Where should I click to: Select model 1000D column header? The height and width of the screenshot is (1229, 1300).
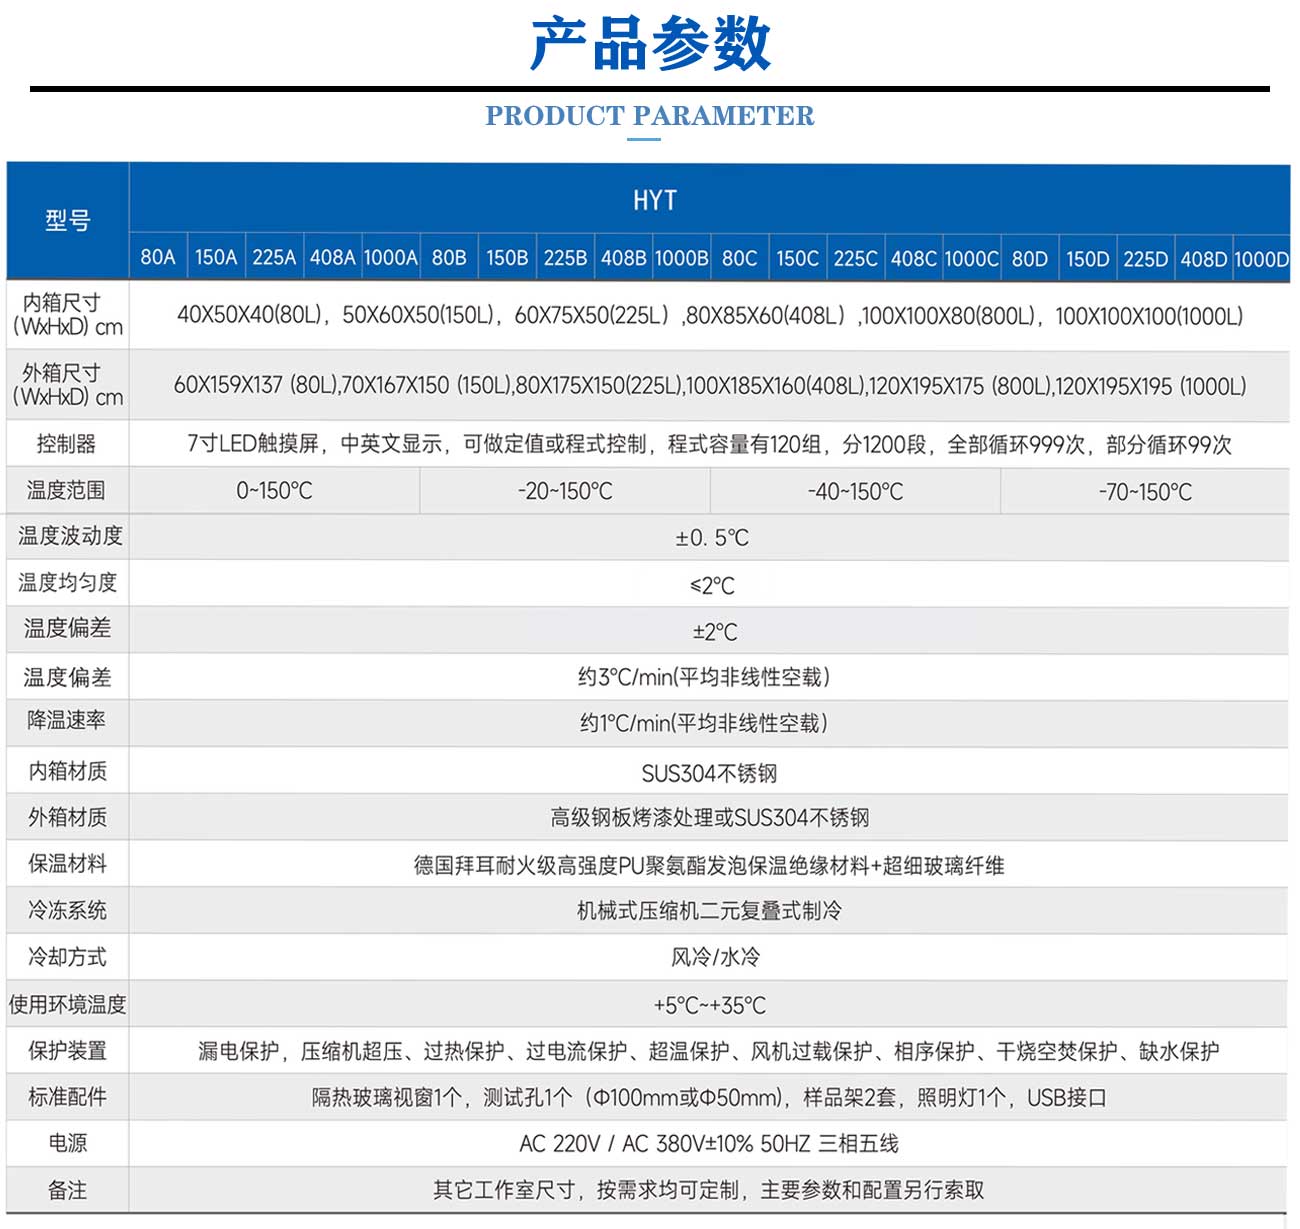pos(1261,259)
